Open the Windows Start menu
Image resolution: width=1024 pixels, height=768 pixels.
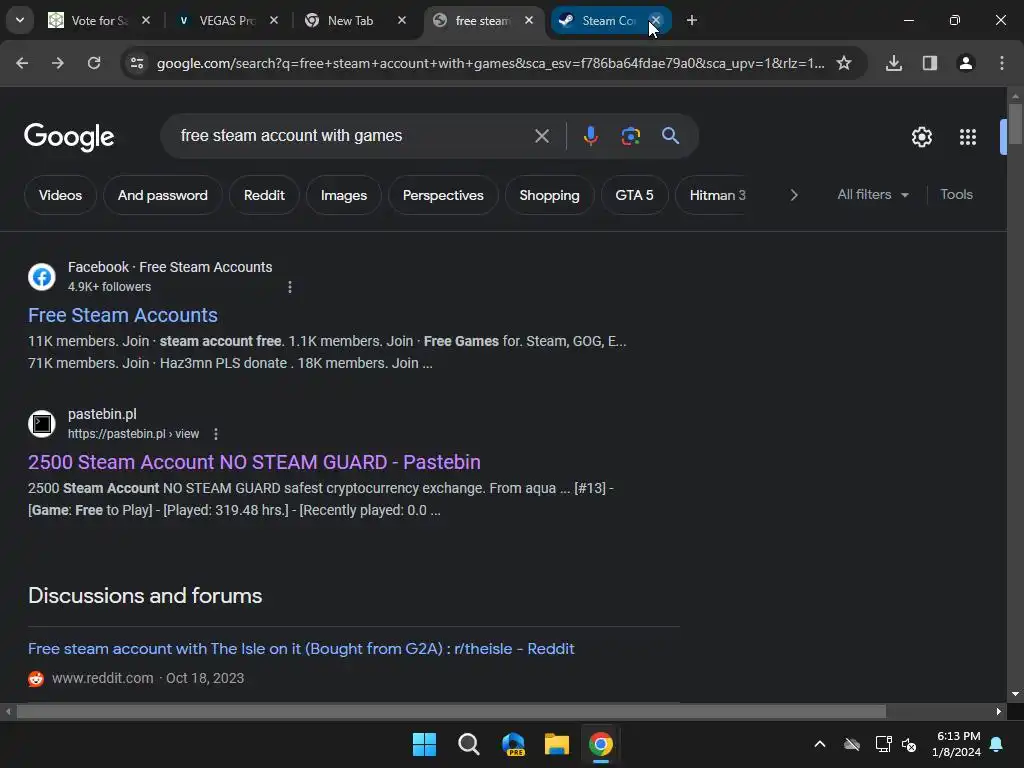tap(424, 744)
